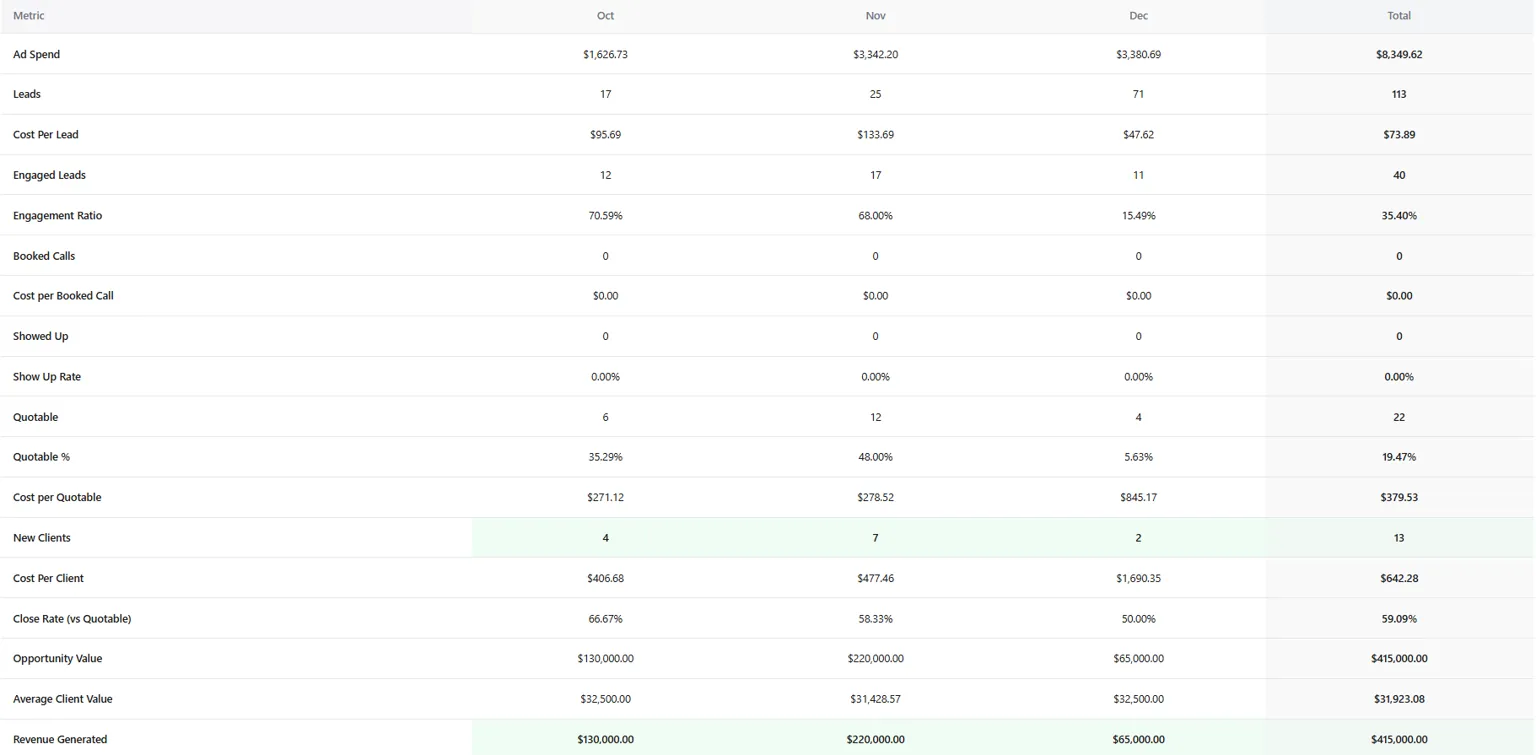Click total cost per quotable $379.53
This screenshot has height=755, width=1536.
(1399, 498)
